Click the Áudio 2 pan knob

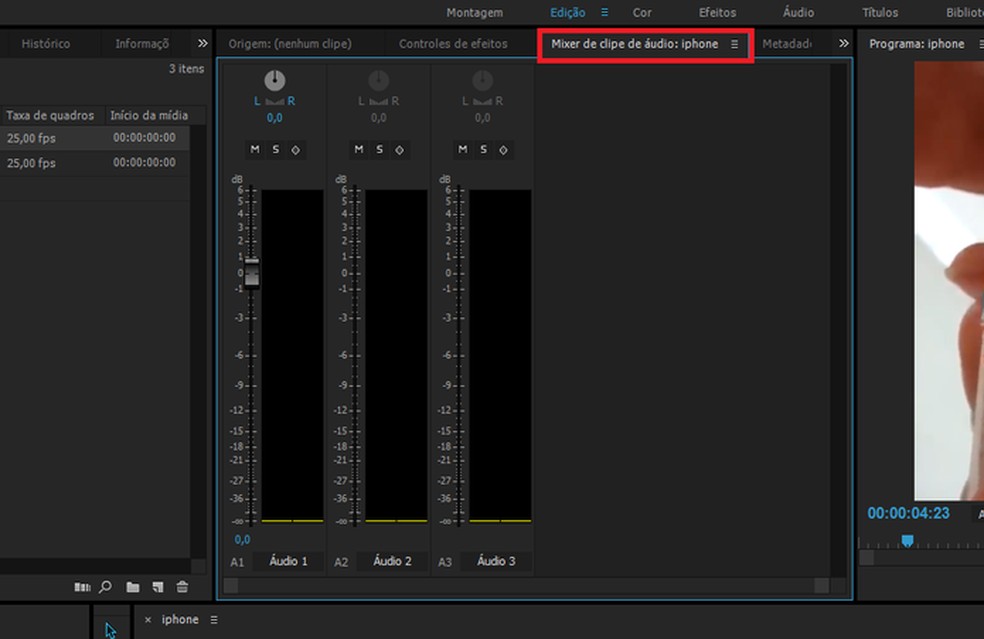(x=378, y=80)
